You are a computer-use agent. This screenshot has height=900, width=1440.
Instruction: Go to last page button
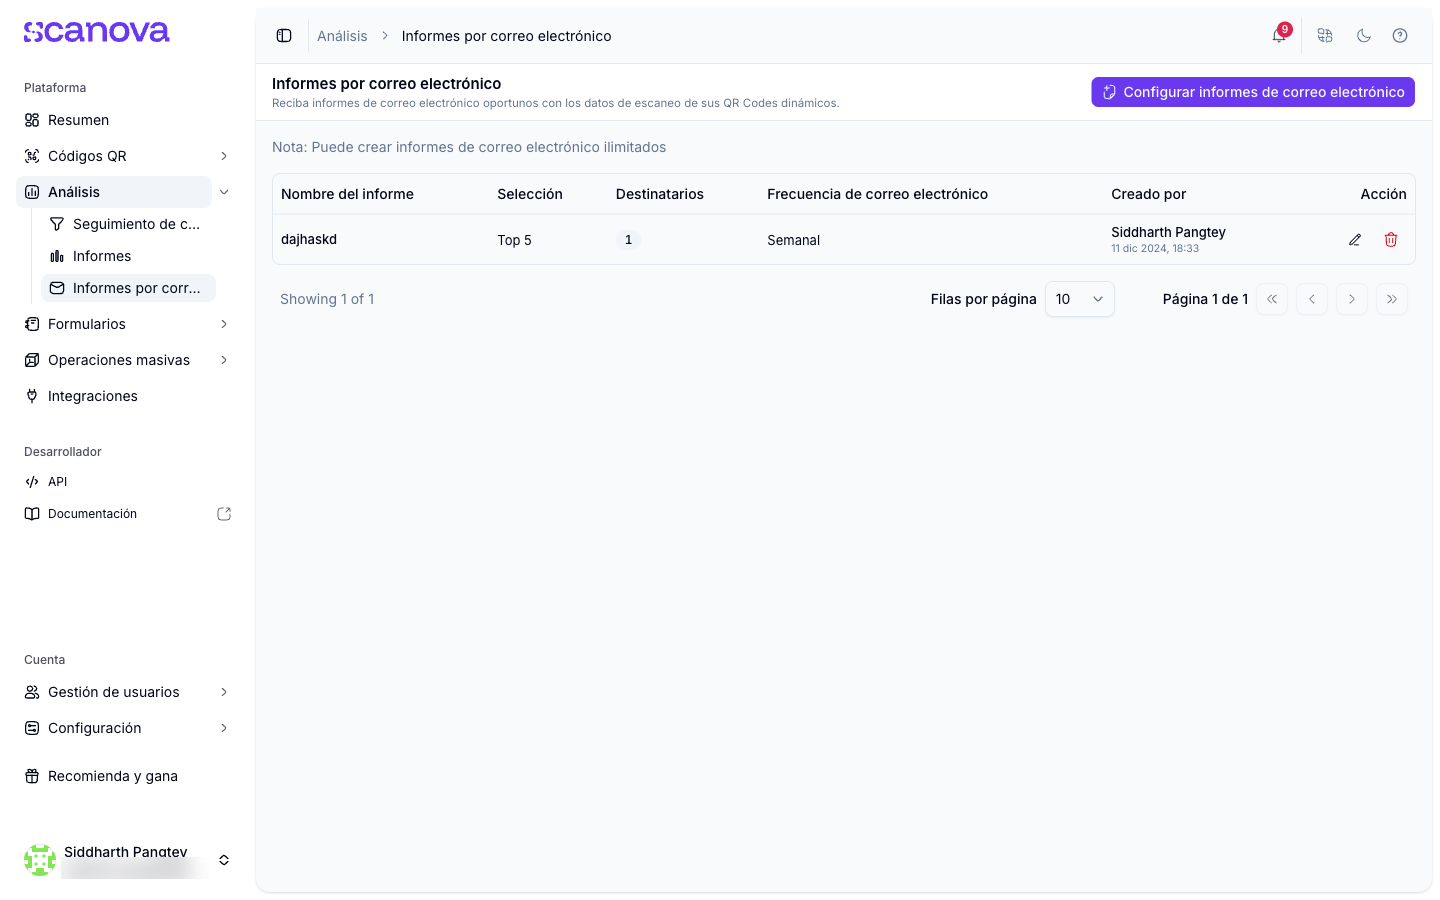(1392, 299)
